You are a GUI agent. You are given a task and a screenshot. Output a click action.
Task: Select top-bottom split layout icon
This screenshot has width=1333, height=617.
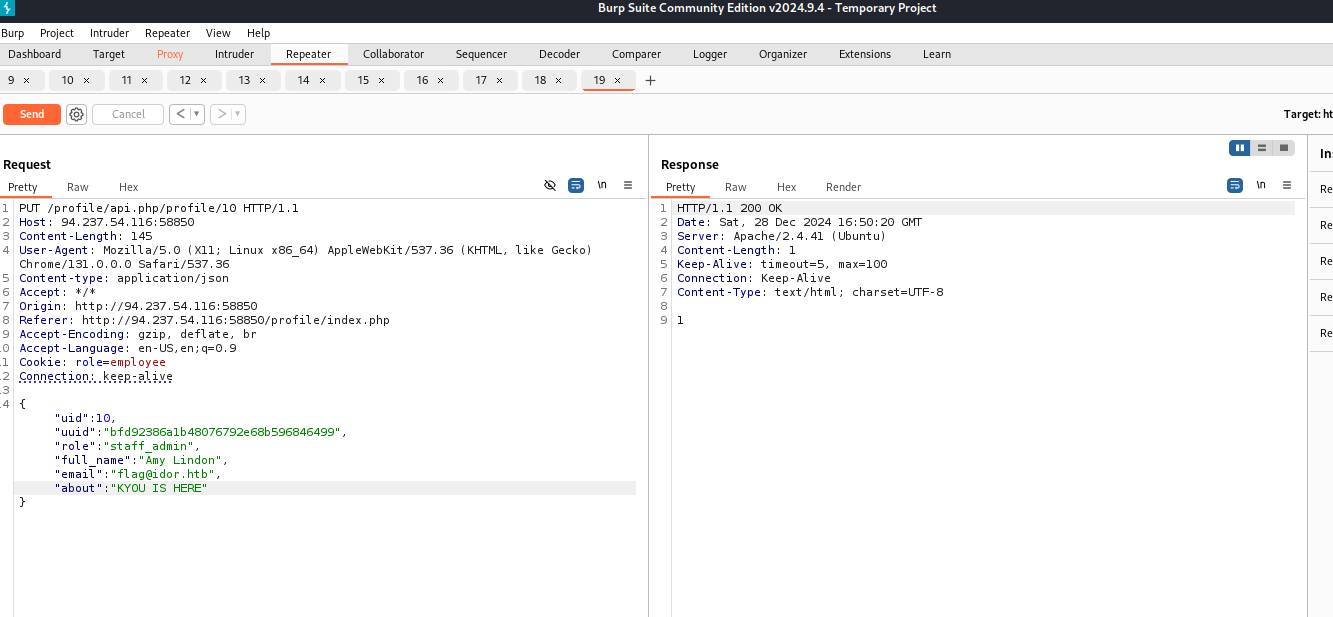[x=1262, y=148]
